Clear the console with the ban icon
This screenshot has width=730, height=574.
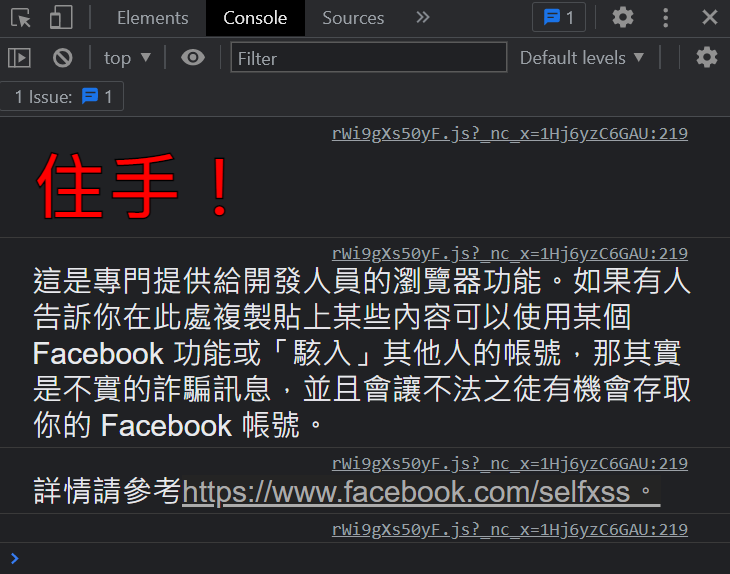[x=62, y=58]
